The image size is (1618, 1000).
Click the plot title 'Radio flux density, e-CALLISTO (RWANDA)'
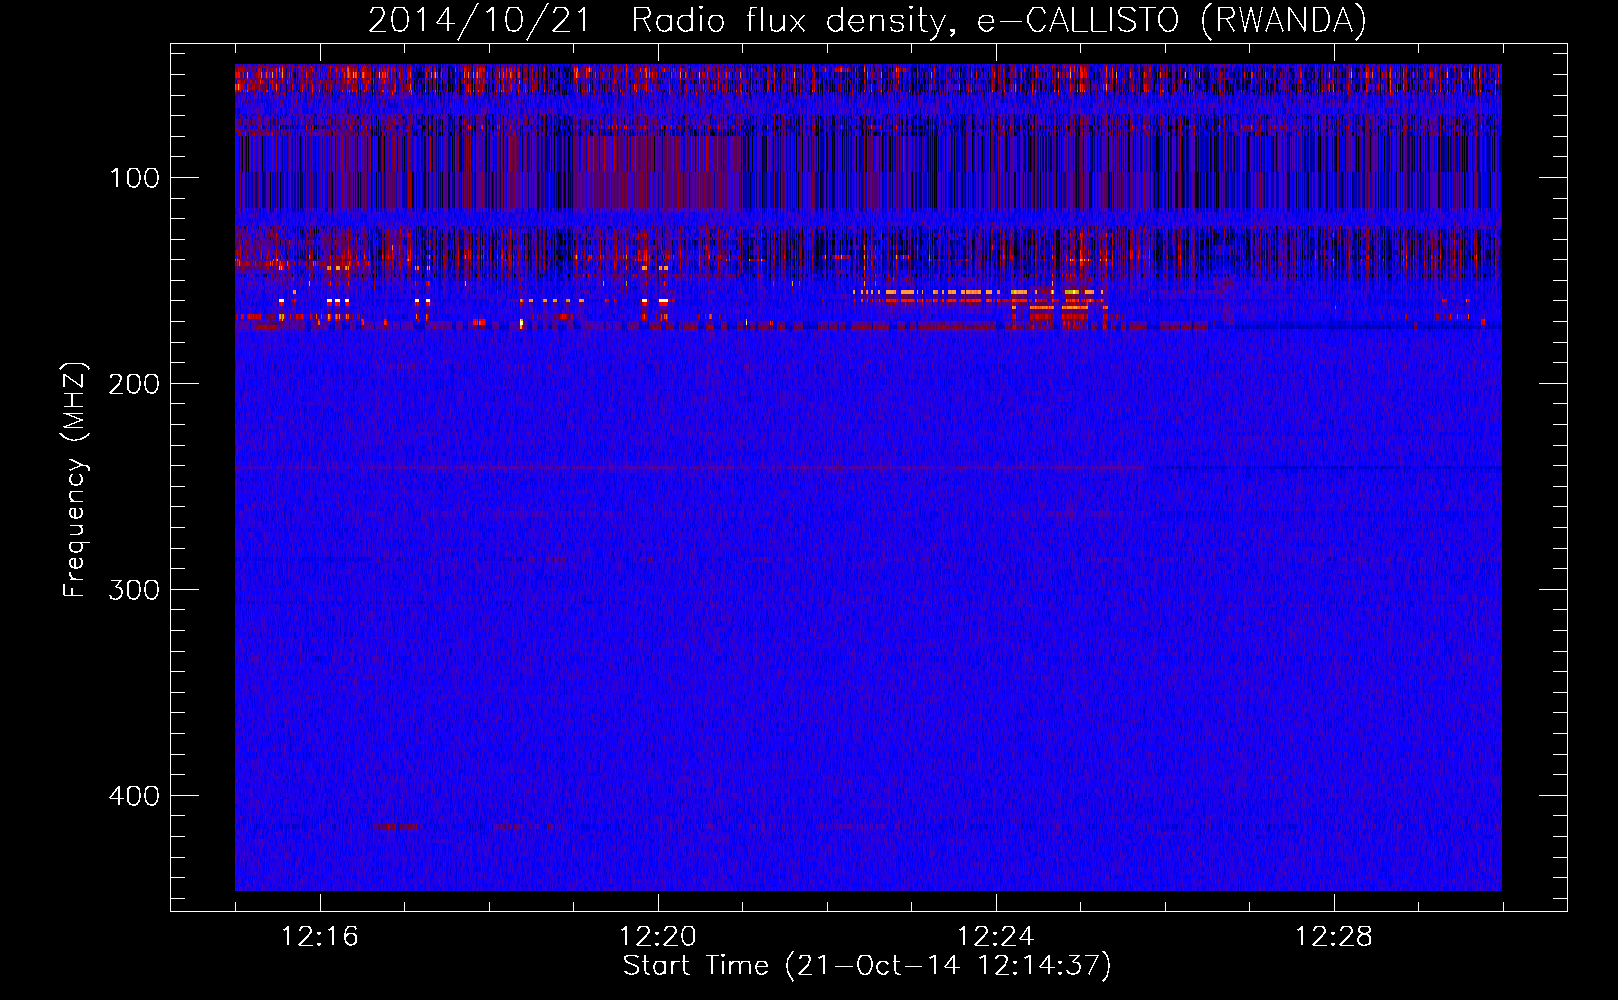(999, 20)
